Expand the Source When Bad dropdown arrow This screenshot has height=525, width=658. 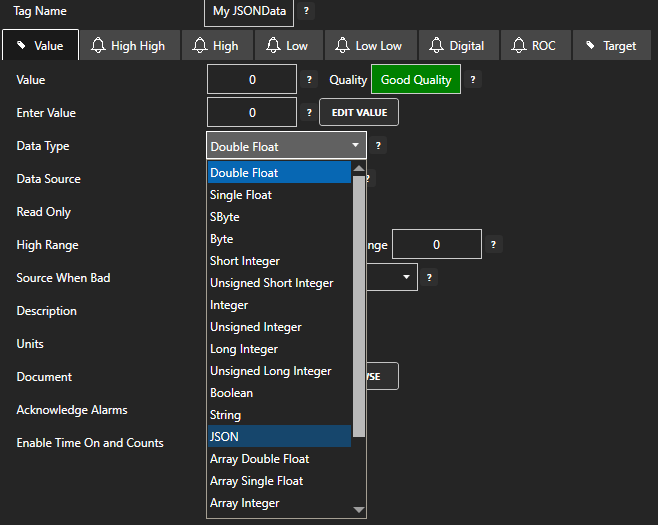coord(407,277)
